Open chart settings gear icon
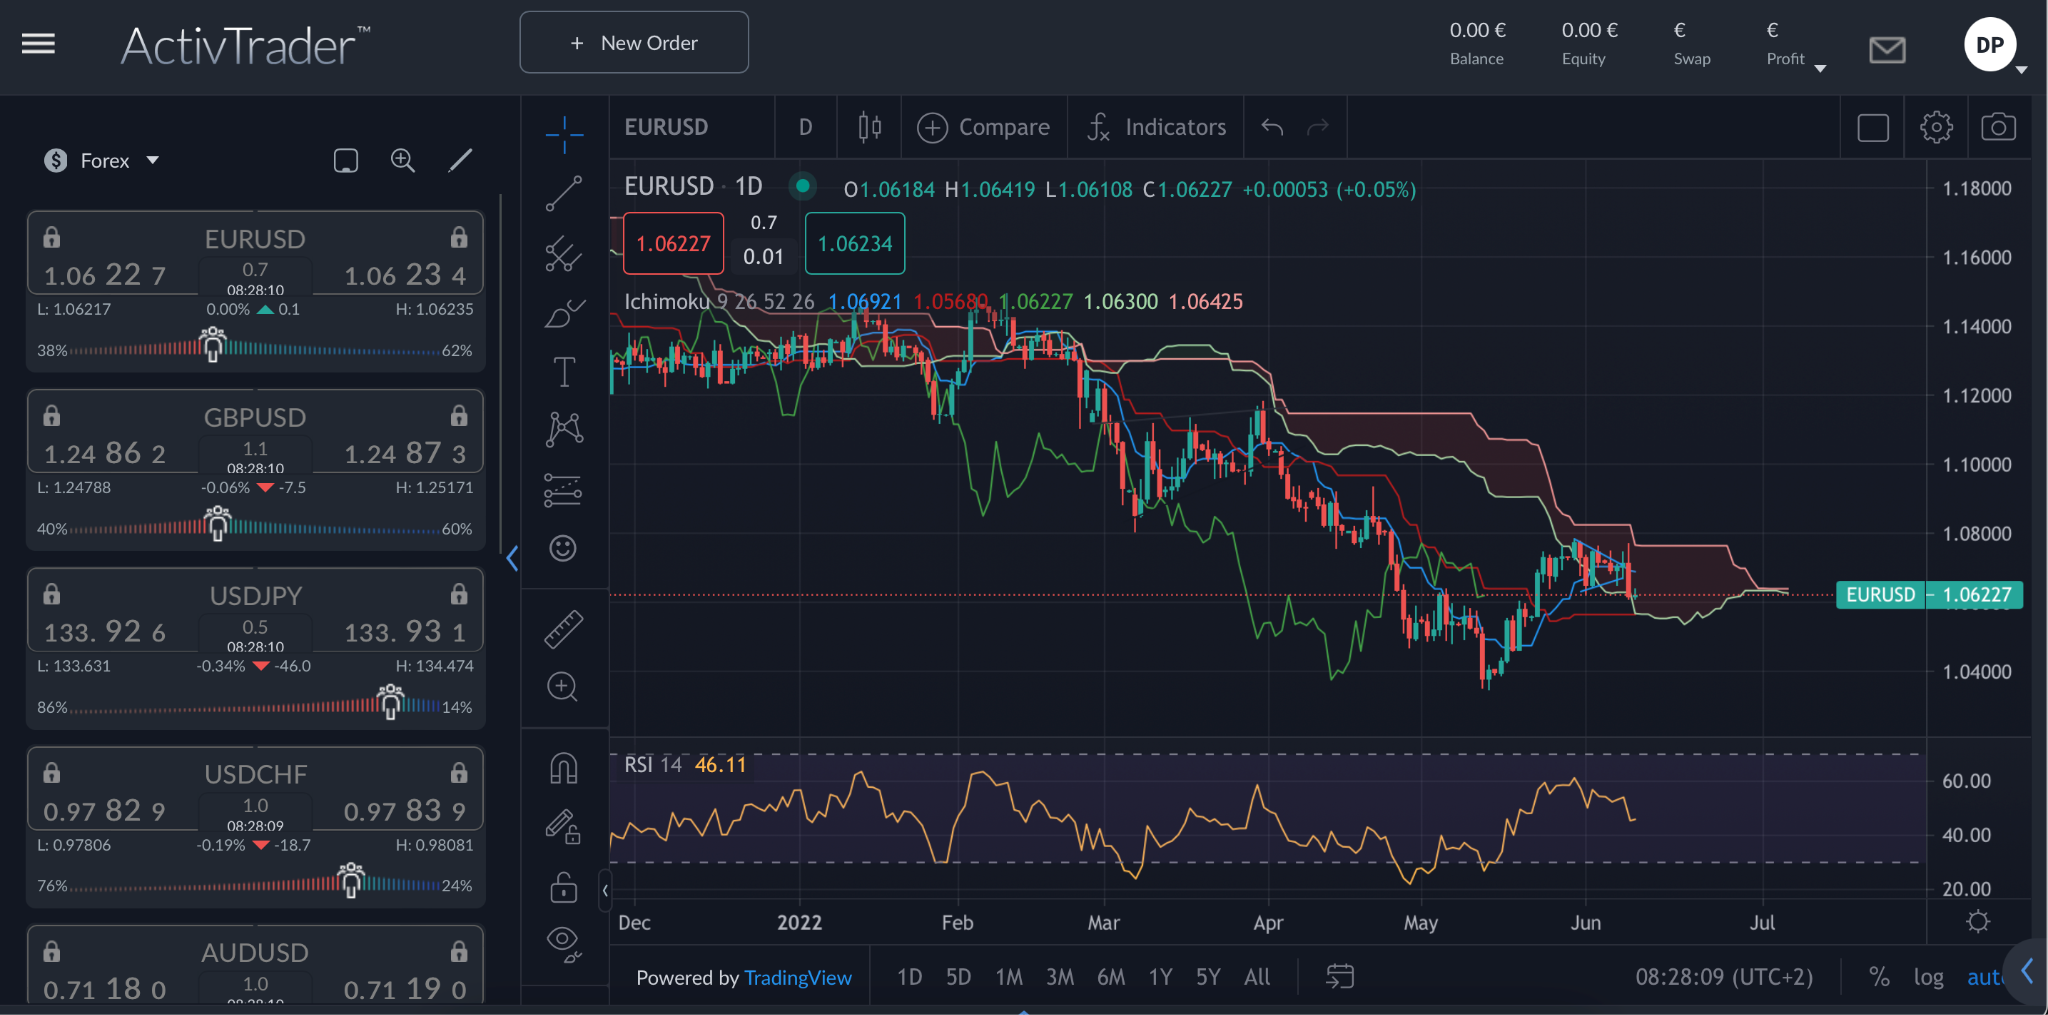Screen dimensions: 2048x1015 tap(1936, 128)
